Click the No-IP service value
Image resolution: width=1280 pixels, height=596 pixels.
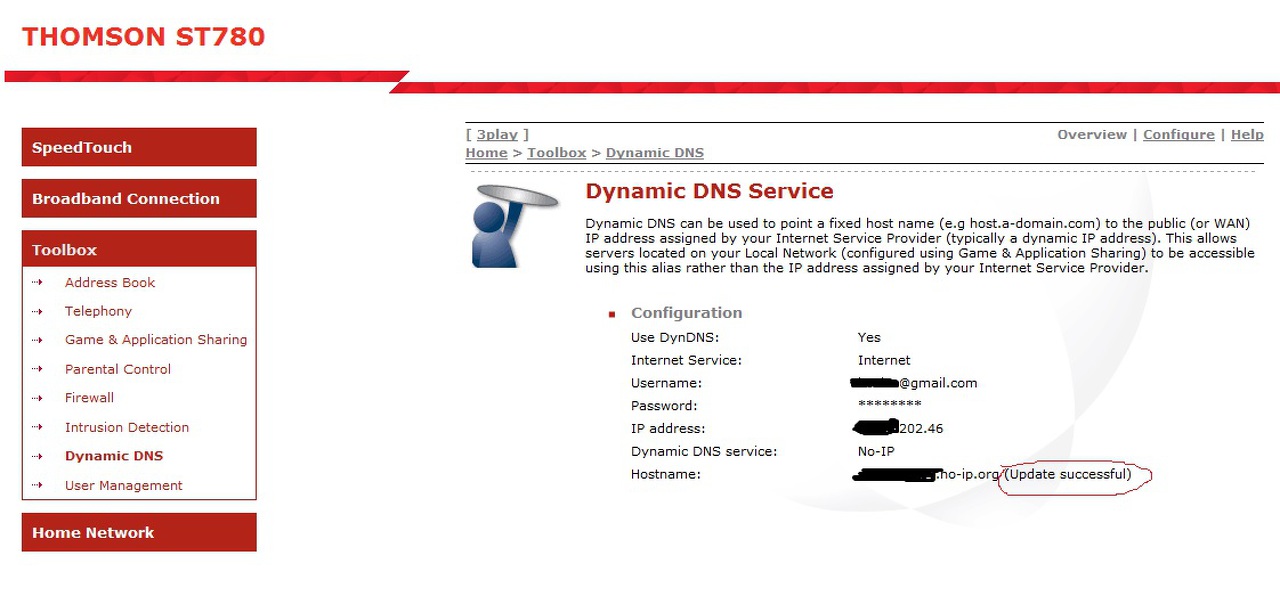876,451
